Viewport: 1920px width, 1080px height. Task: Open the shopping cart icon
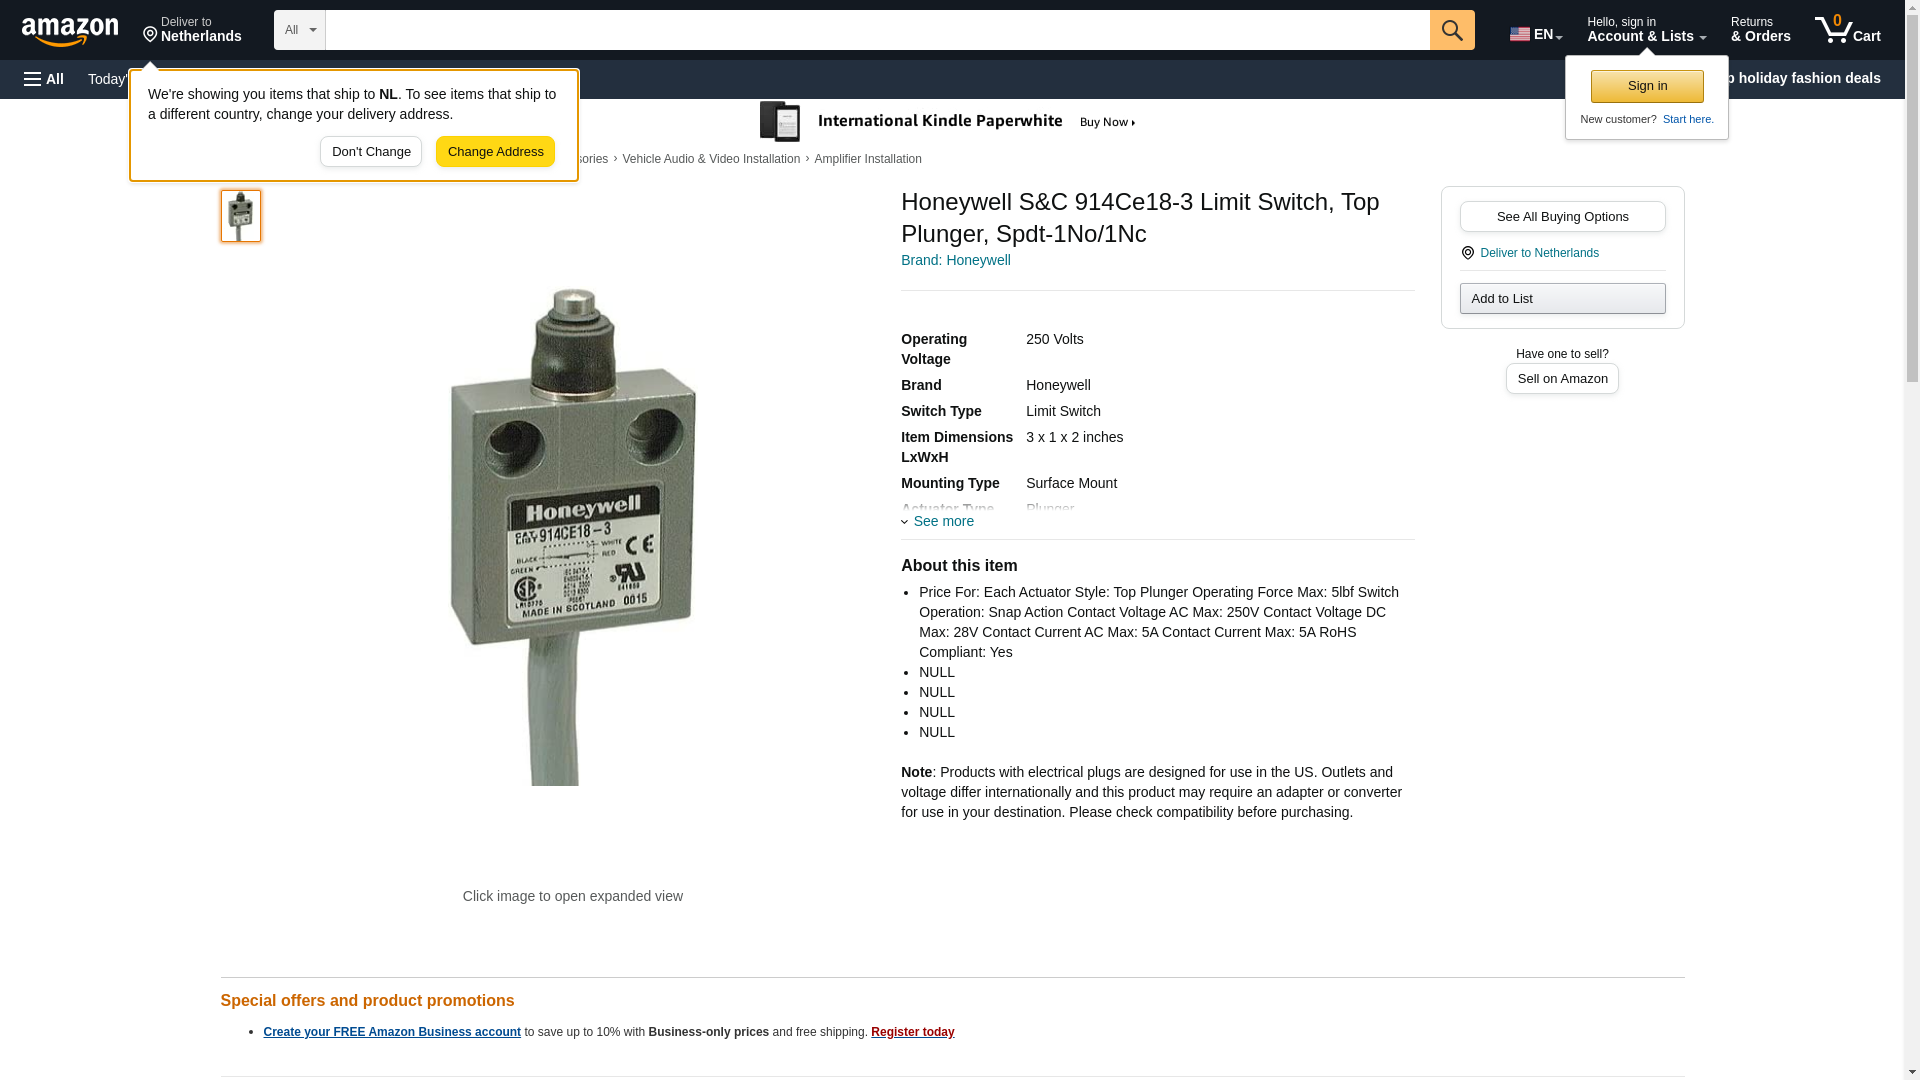(x=1847, y=29)
